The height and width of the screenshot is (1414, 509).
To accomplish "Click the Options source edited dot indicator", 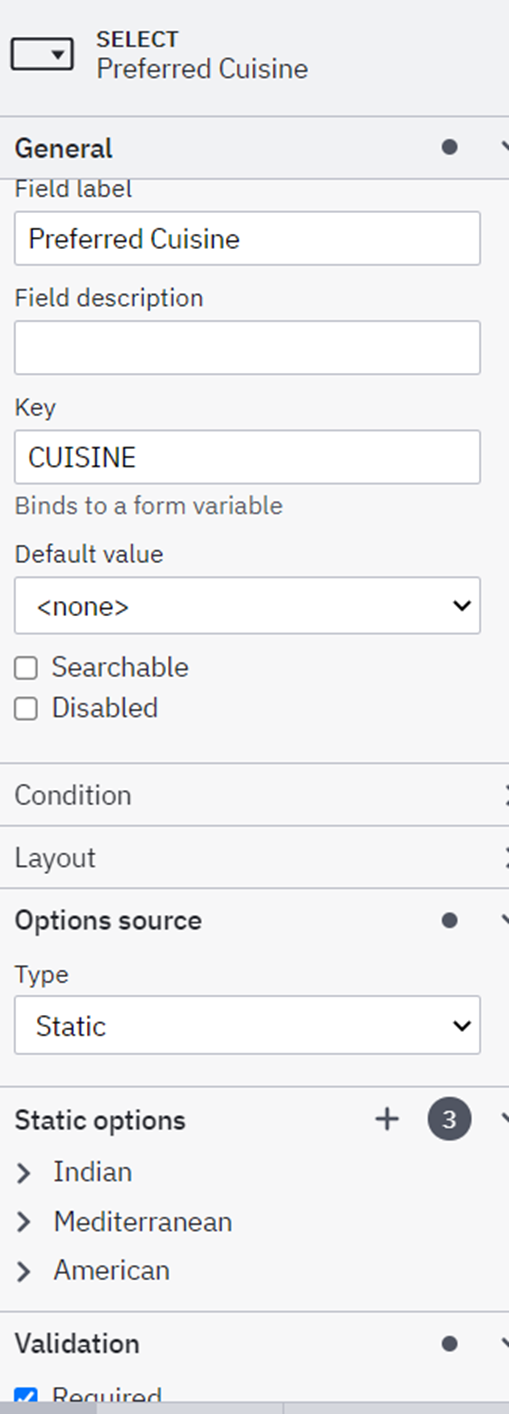I will coord(449,920).
